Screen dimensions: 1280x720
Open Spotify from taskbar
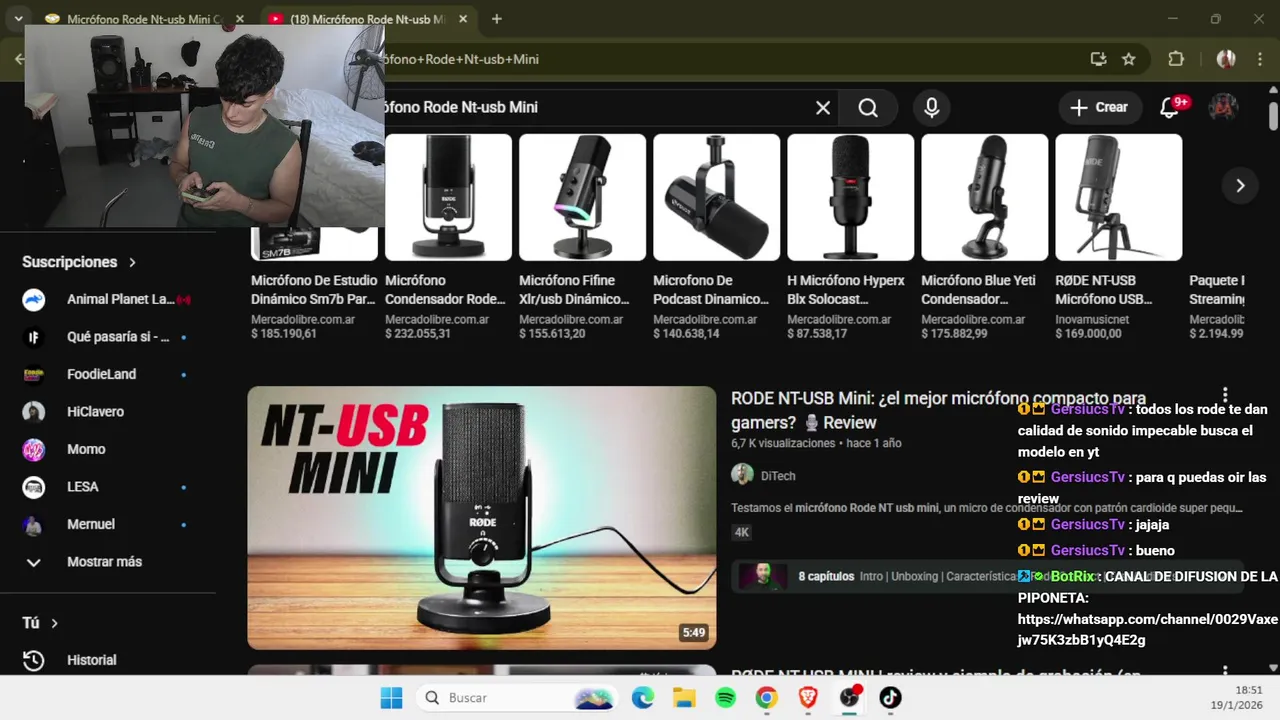(x=726, y=698)
